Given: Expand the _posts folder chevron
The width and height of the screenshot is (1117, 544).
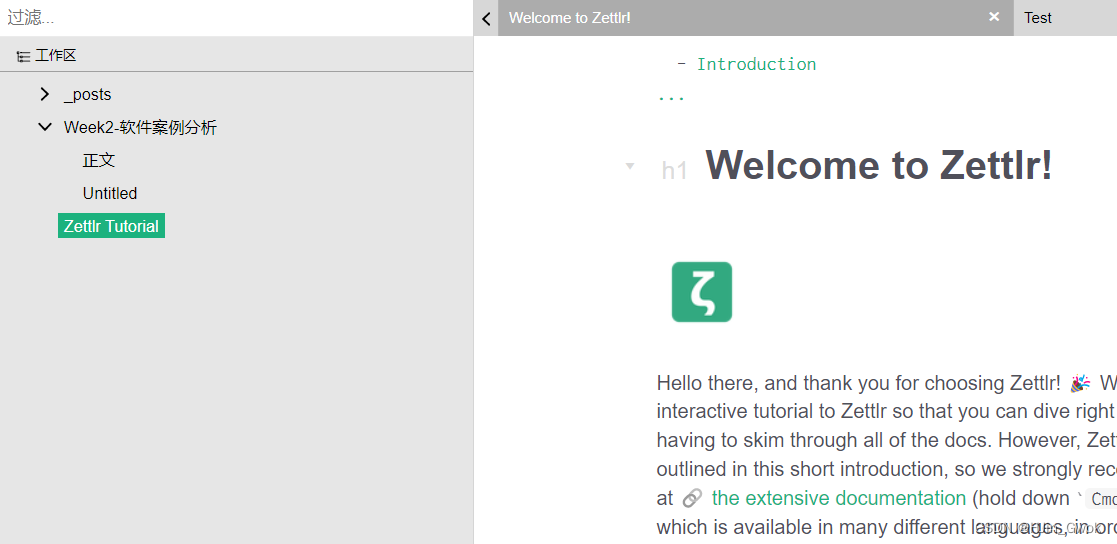Looking at the screenshot, I should coord(45,94).
